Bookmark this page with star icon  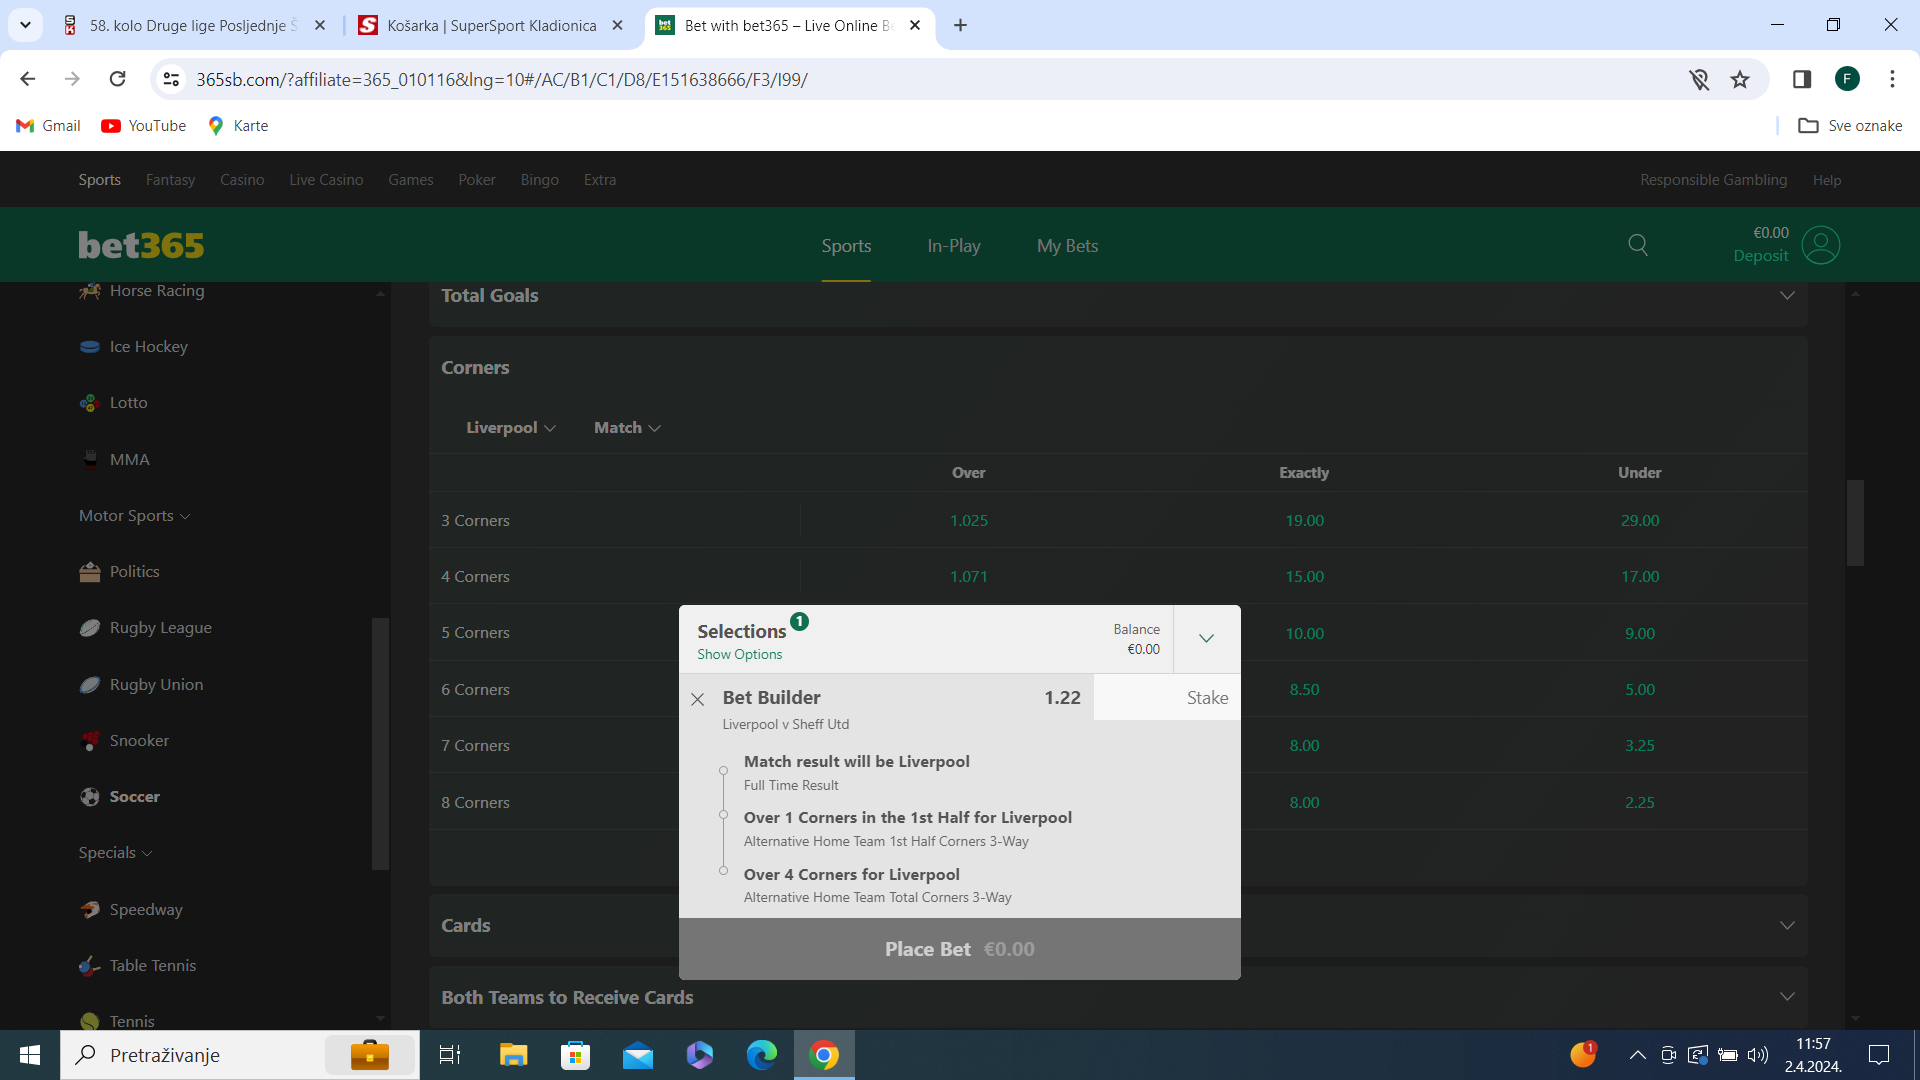tap(1740, 80)
